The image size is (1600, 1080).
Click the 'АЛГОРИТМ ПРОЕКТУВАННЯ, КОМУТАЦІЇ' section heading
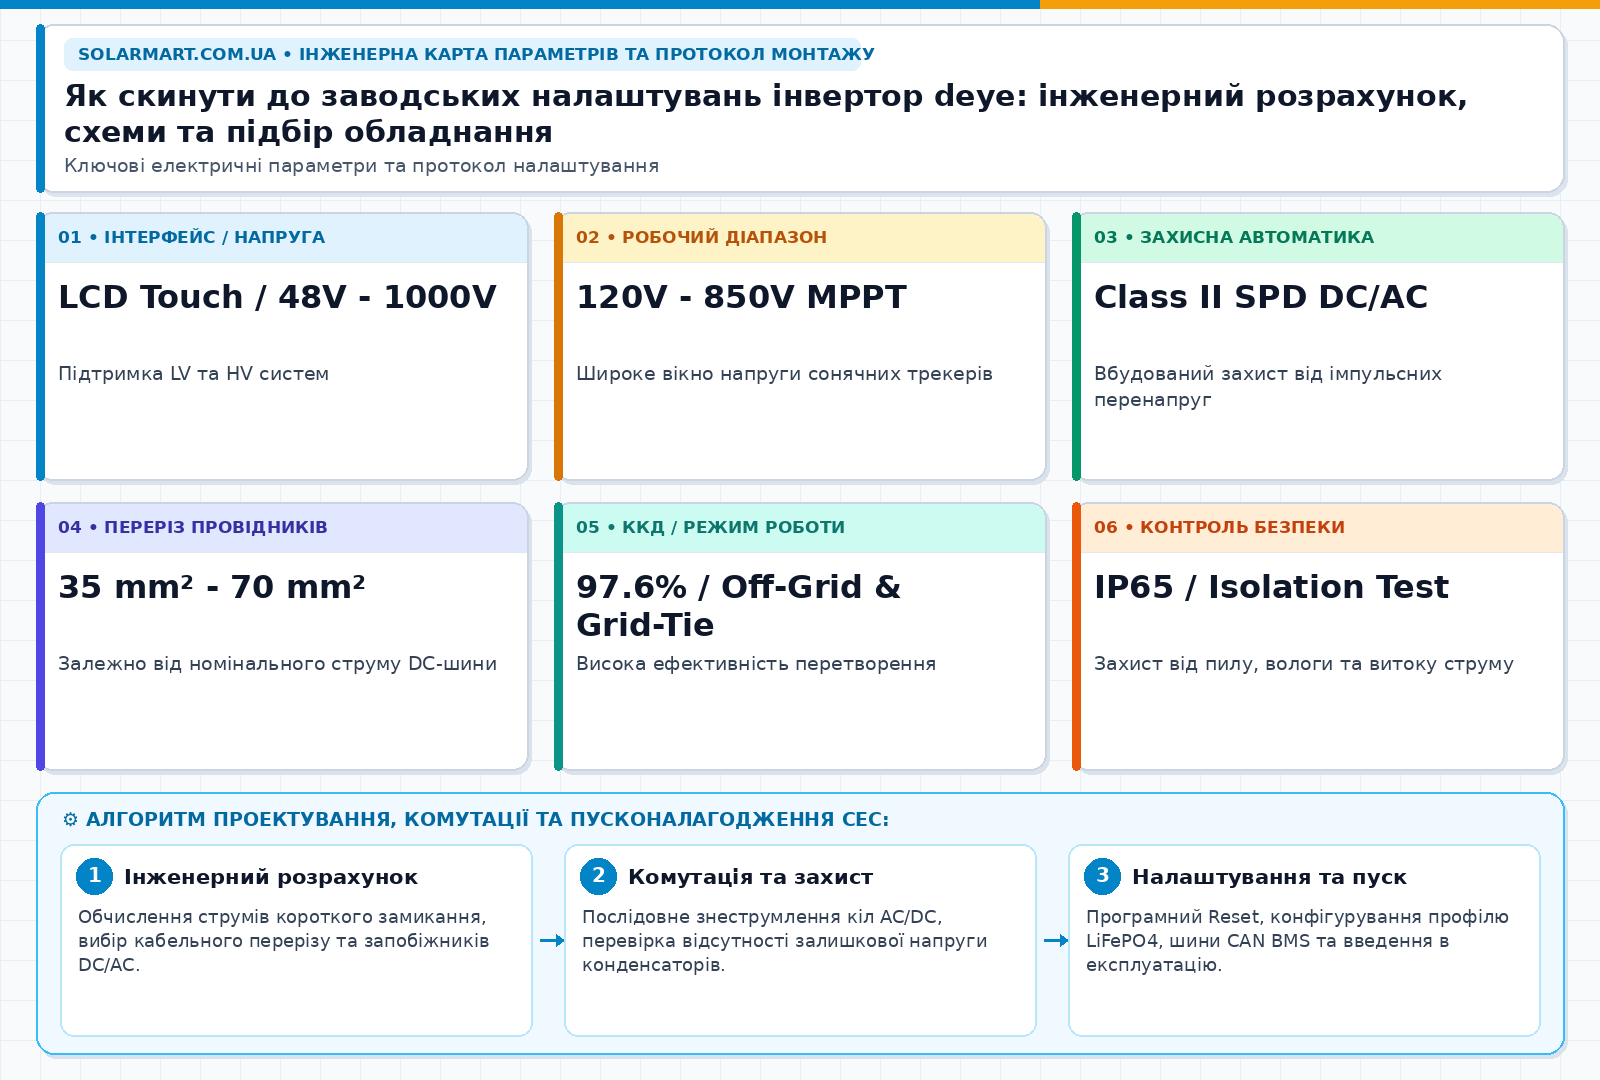487,820
